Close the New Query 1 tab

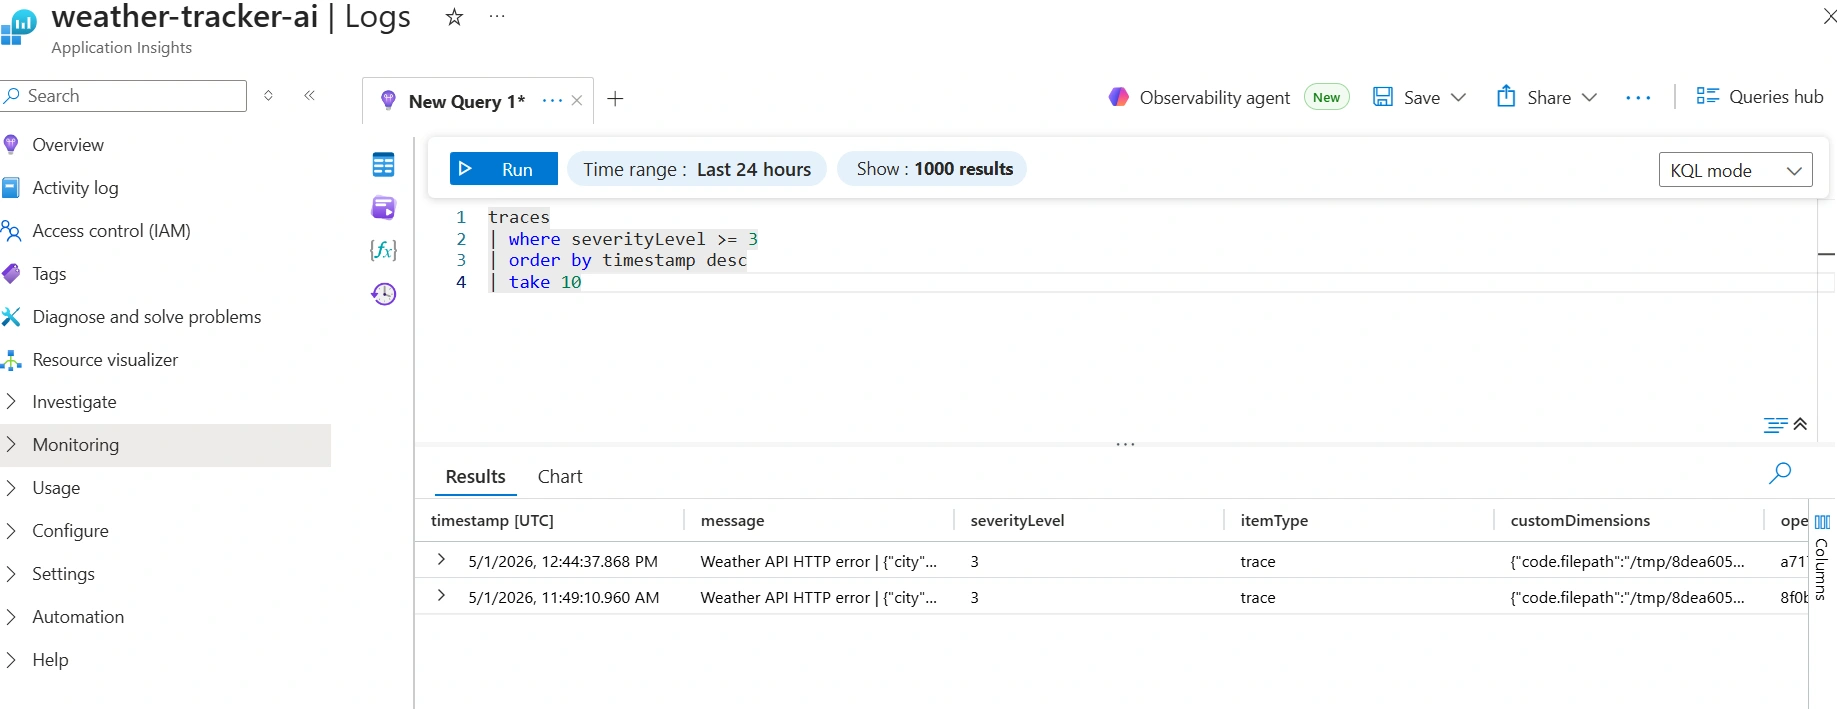tap(577, 101)
